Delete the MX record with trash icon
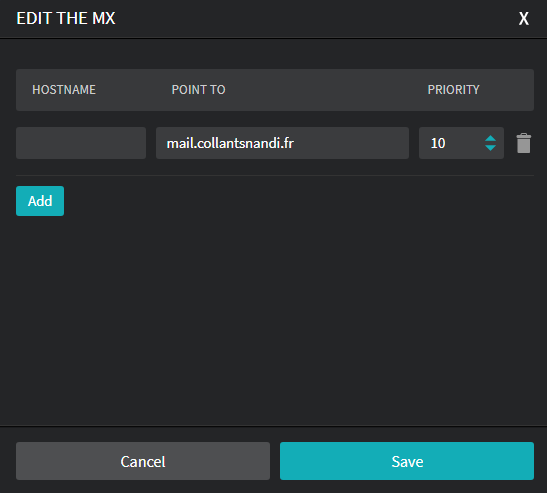 (524, 143)
